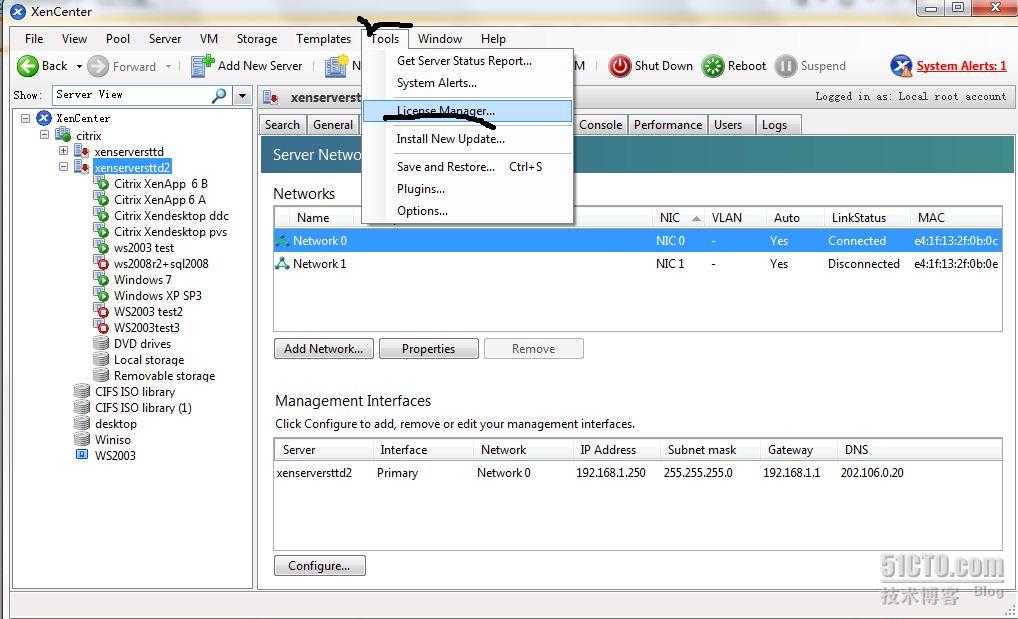Collapse the citrix pool node

tap(44, 134)
